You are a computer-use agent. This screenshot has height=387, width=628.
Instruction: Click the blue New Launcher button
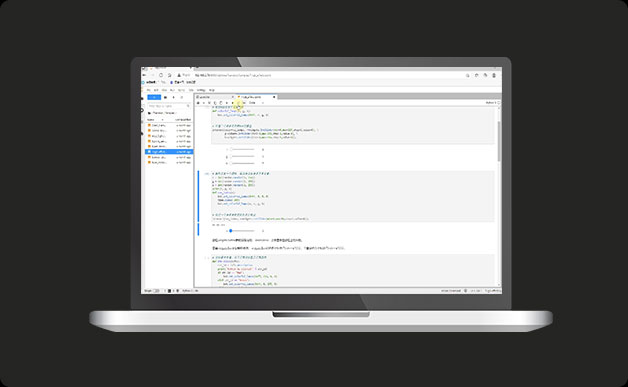pos(154,97)
